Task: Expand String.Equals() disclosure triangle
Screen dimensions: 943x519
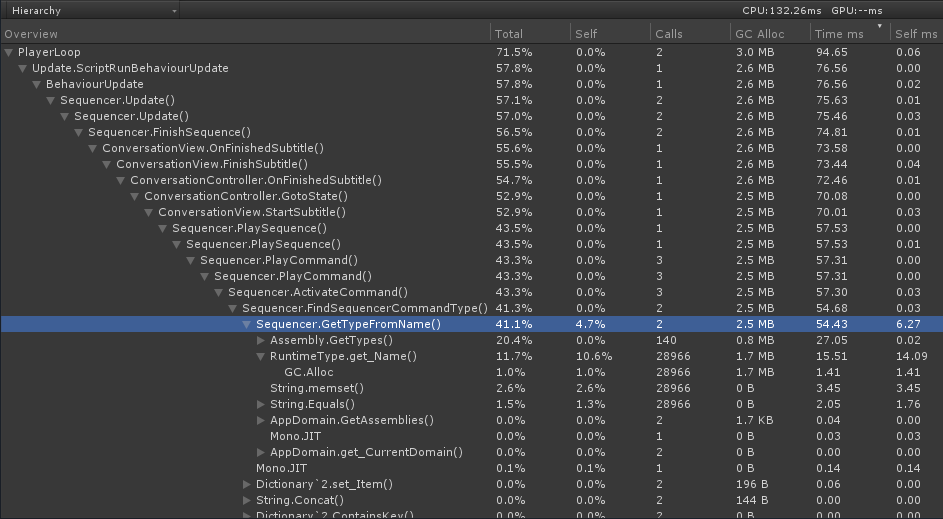Action: pyautogui.click(x=260, y=404)
